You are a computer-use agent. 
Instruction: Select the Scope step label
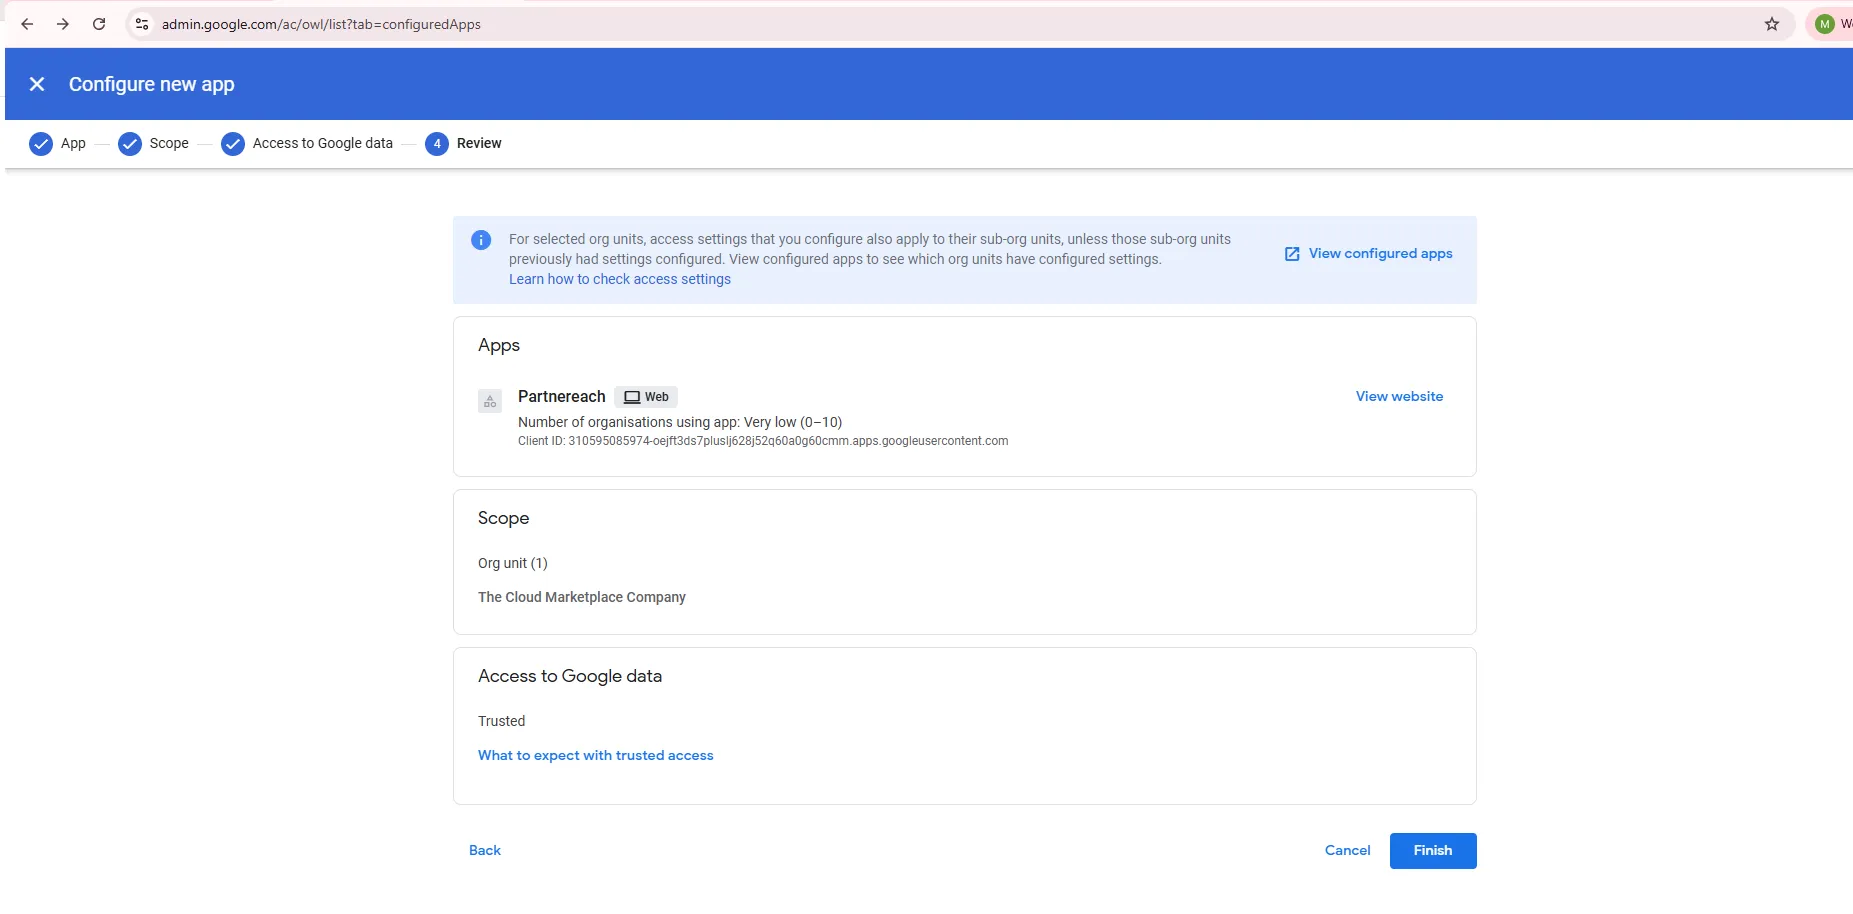pos(169,143)
